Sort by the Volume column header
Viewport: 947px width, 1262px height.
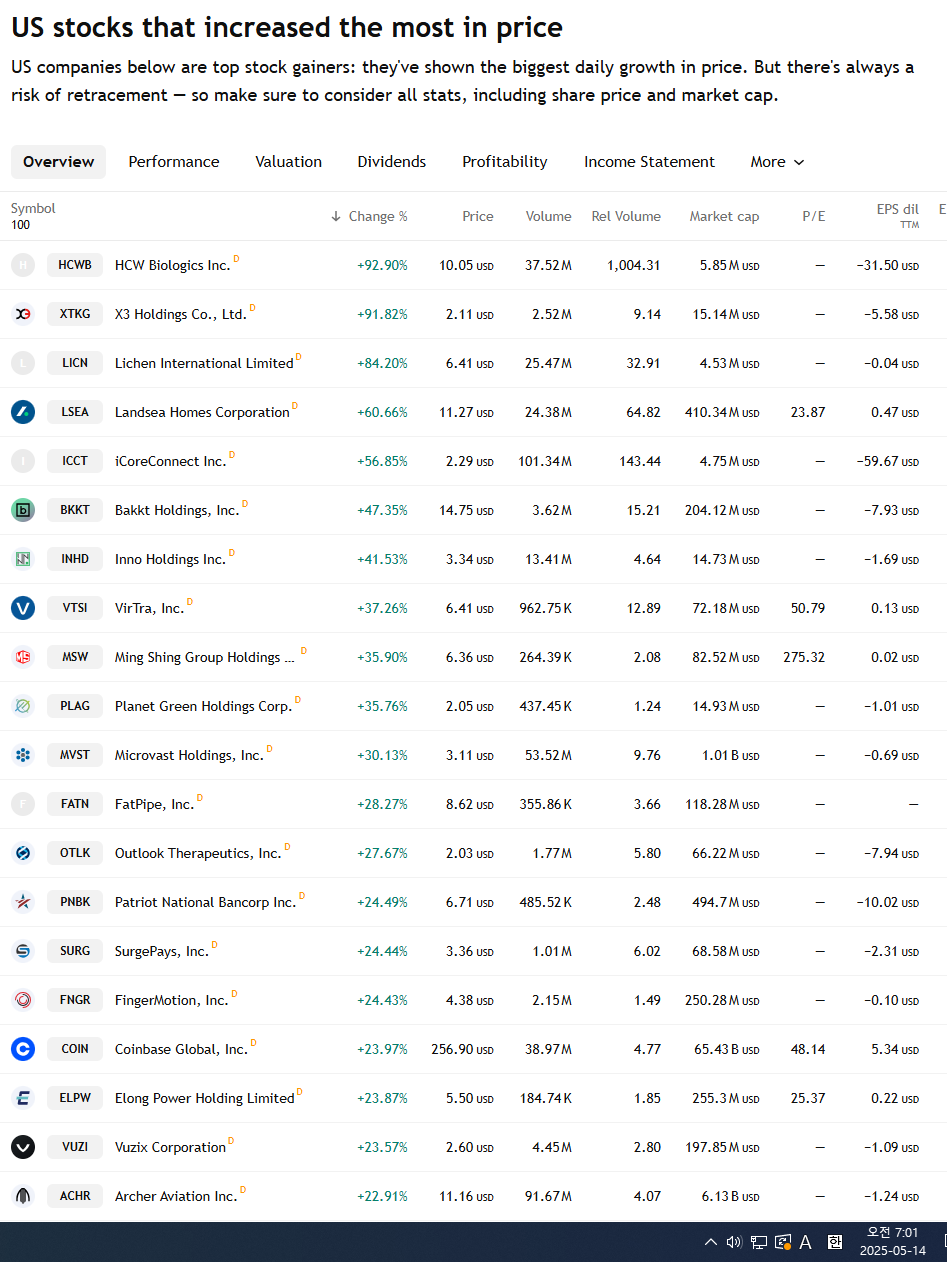(549, 216)
